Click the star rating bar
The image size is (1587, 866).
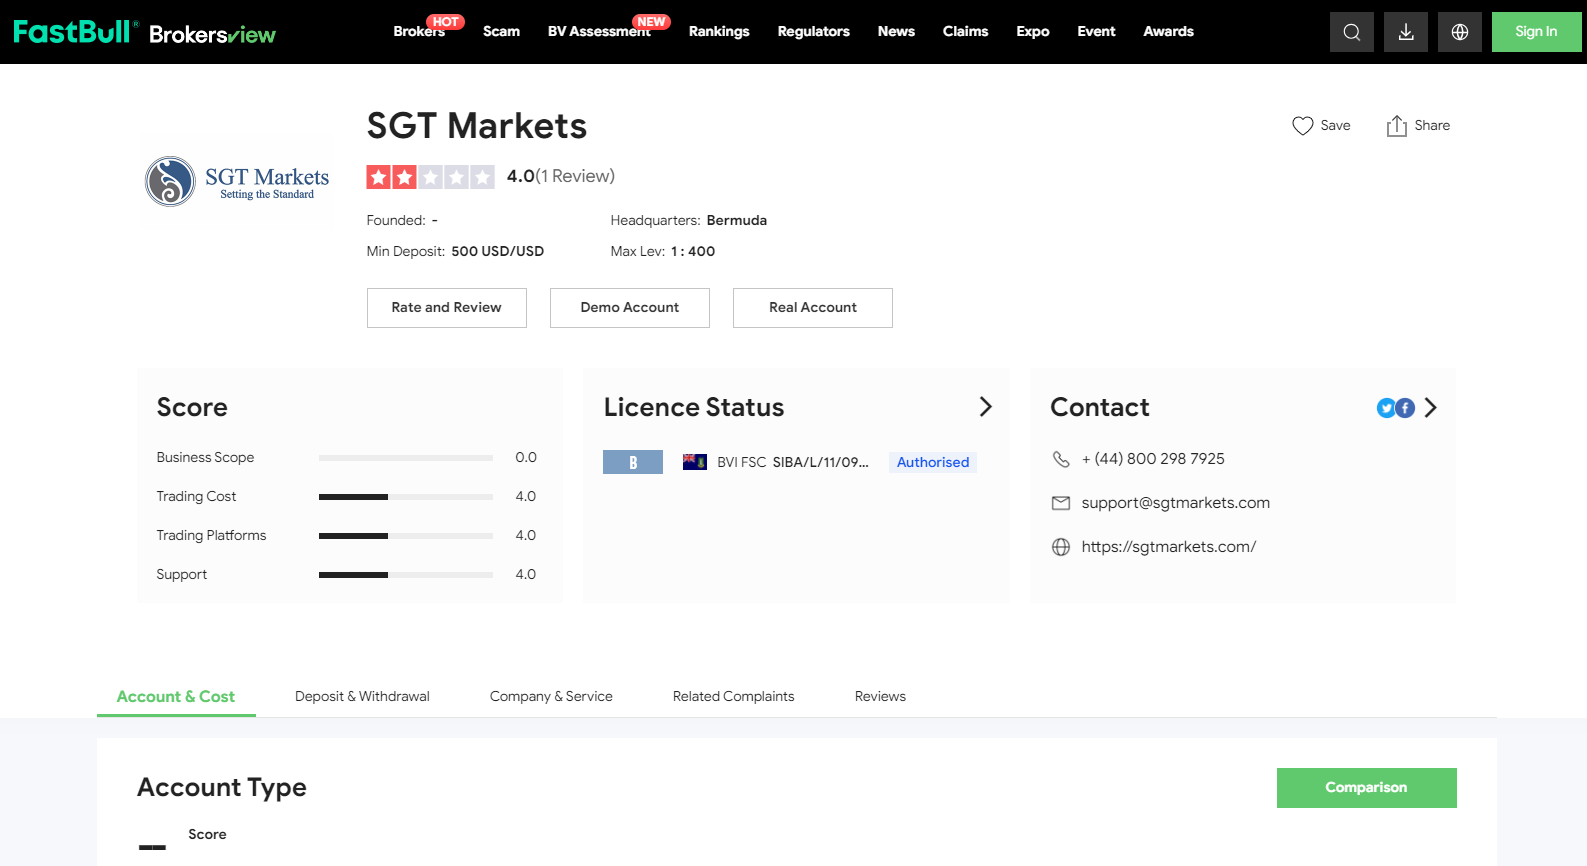(430, 177)
